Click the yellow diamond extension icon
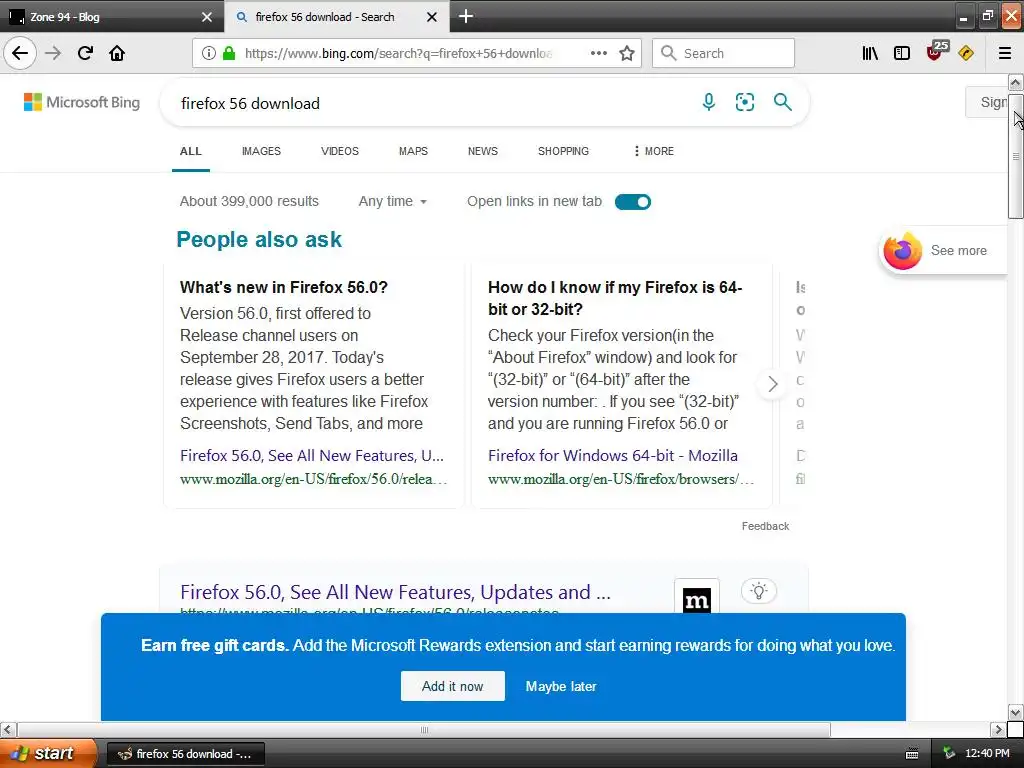The height and width of the screenshot is (768, 1024). (966, 53)
